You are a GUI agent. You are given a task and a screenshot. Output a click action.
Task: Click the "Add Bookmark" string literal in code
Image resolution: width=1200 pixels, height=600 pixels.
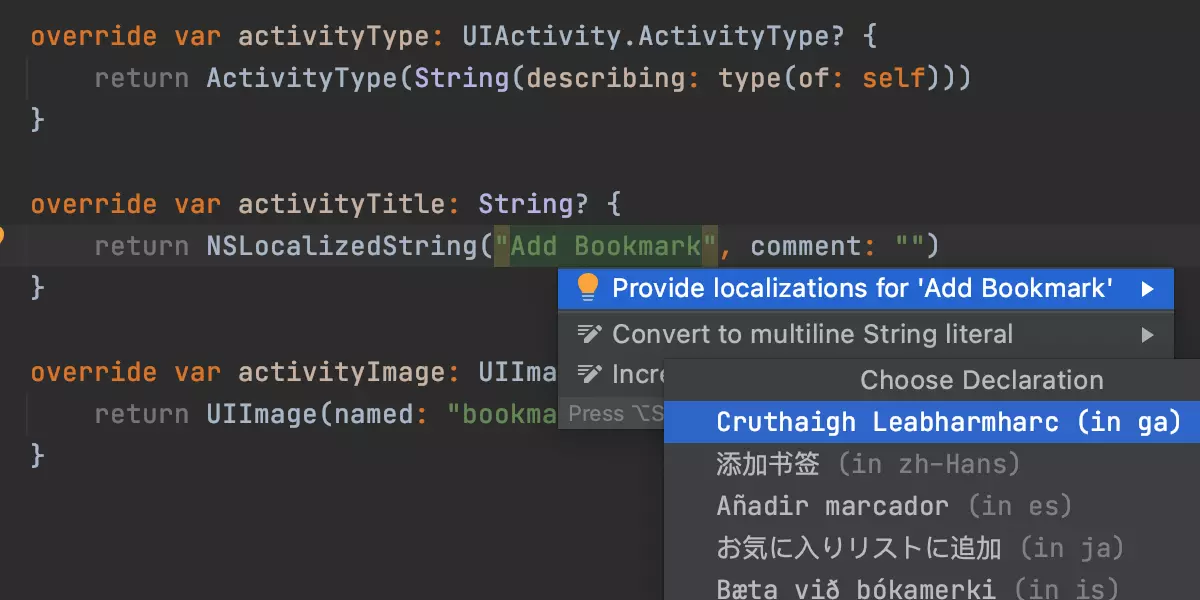click(606, 246)
